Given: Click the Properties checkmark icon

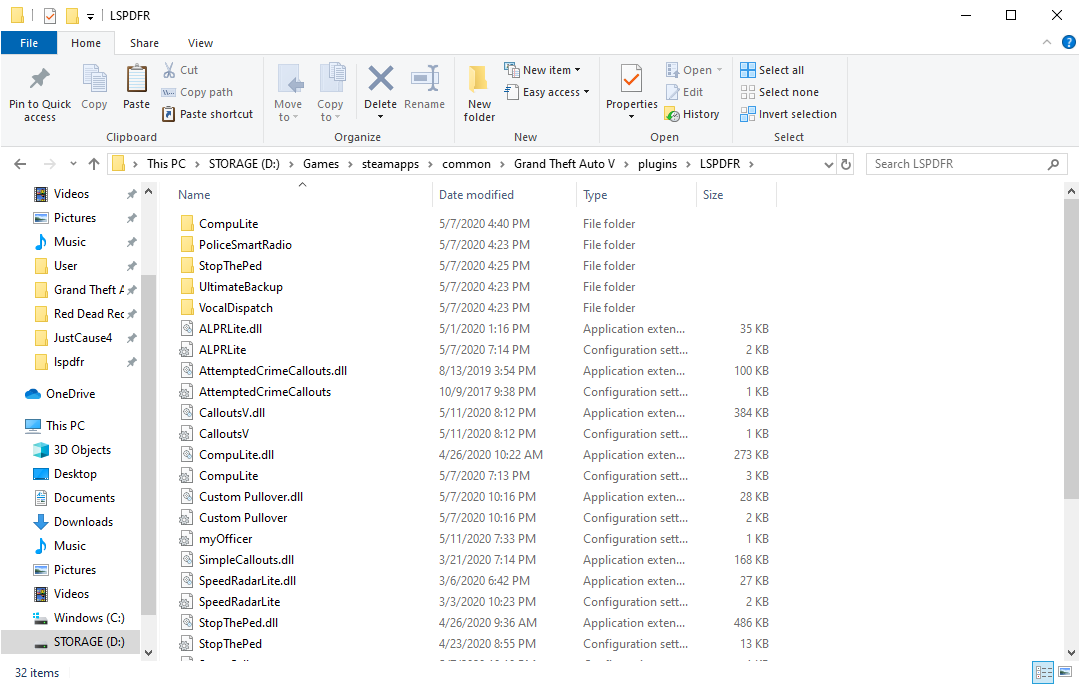Looking at the screenshot, I should click(631, 79).
